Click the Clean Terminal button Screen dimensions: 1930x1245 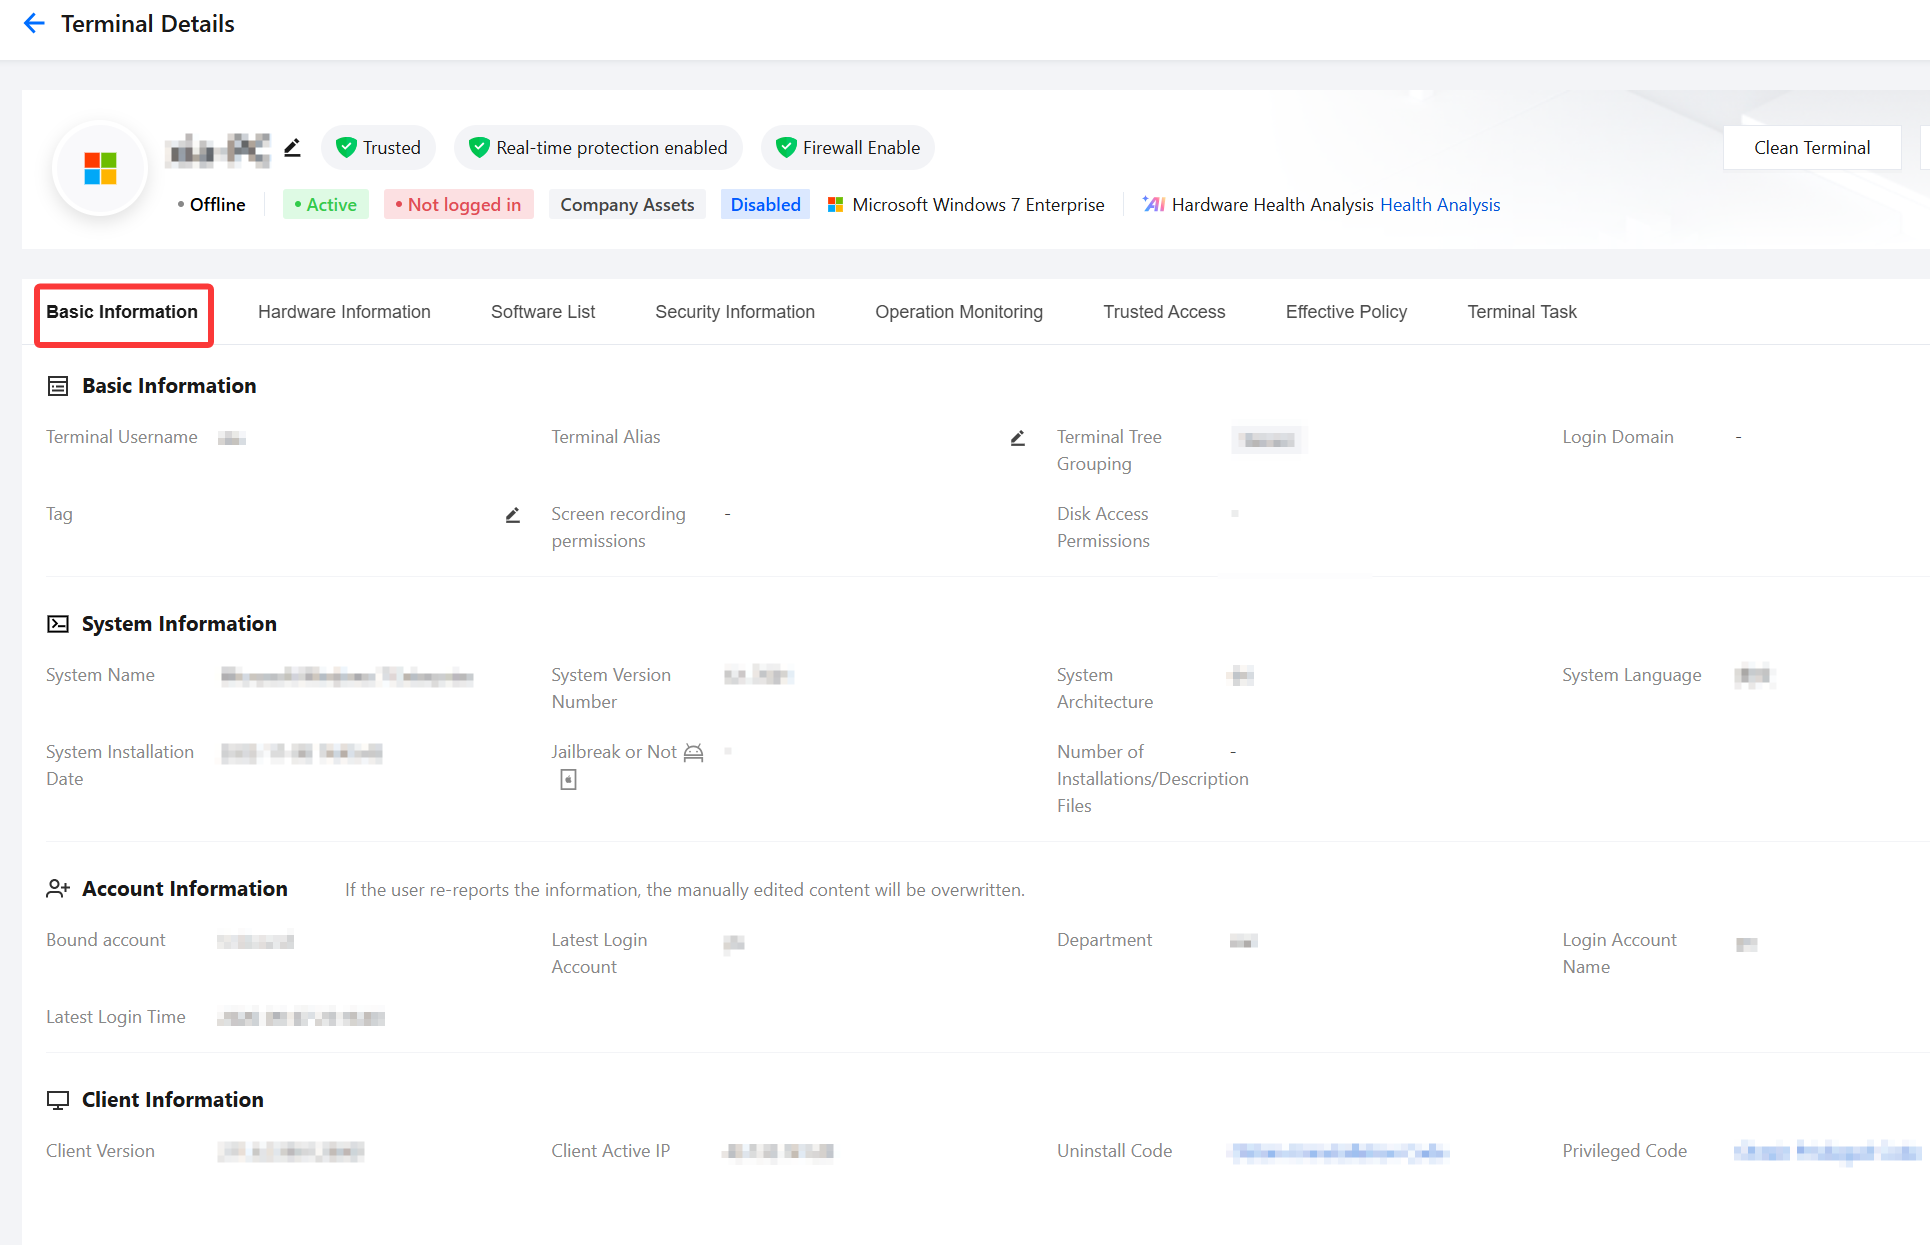tap(1812, 148)
